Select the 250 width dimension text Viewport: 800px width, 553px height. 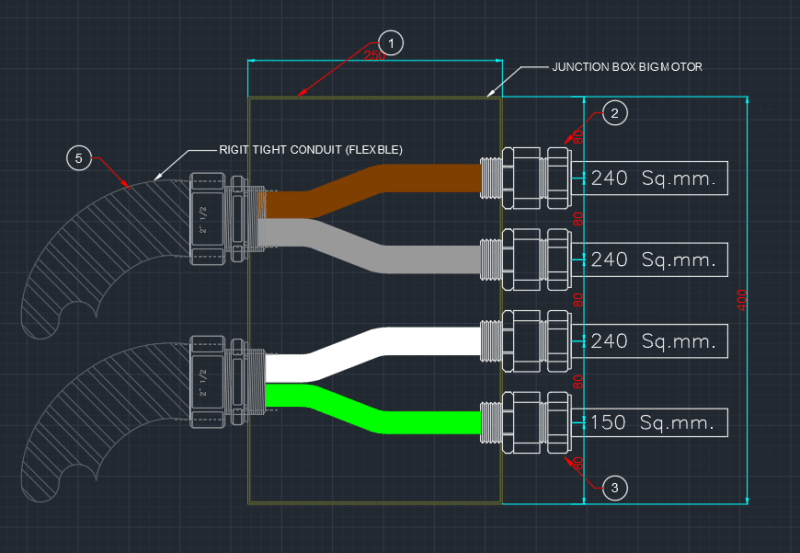point(374,56)
